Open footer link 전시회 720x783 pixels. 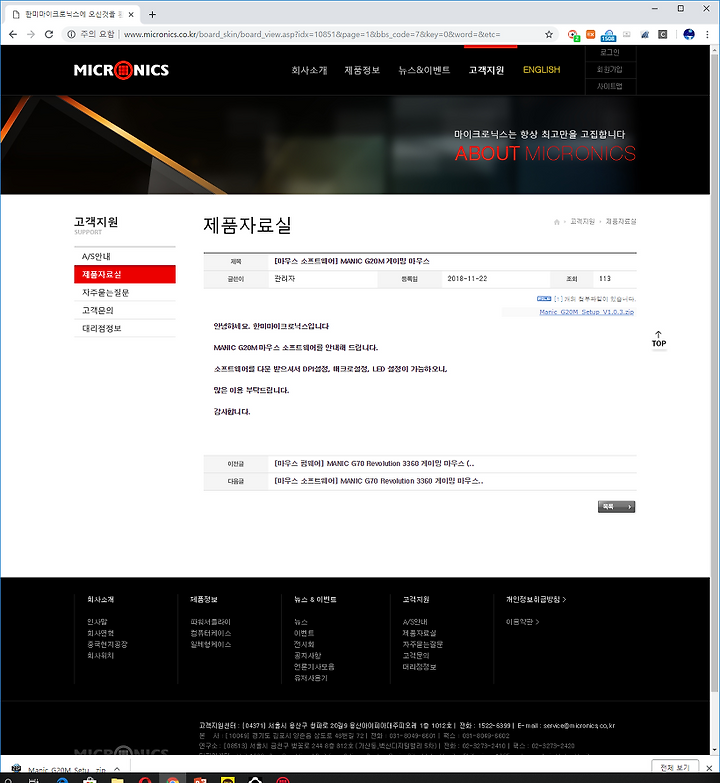(304, 645)
